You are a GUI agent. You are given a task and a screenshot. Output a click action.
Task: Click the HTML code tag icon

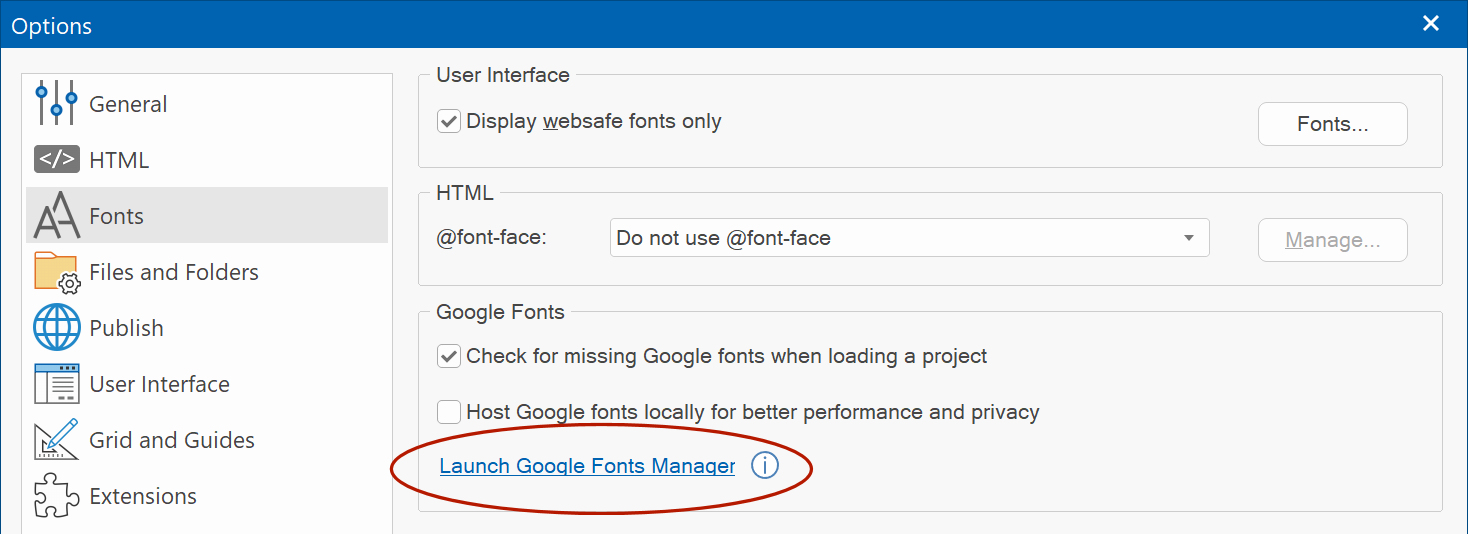pyautogui.click(x=56, y=160)
